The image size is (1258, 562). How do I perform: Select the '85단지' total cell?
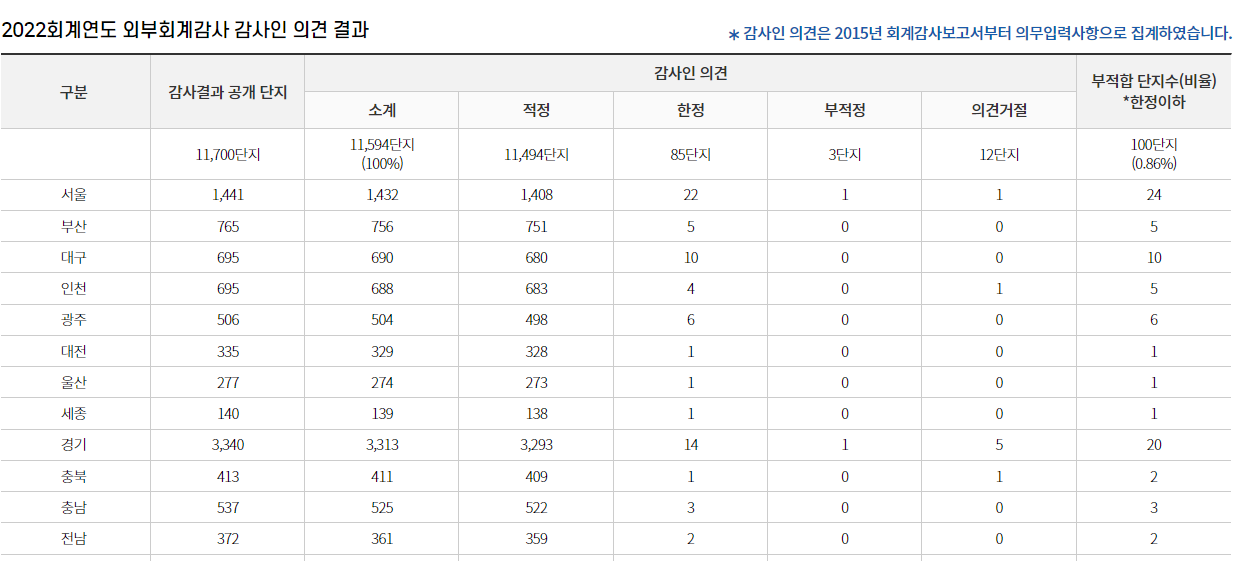[x=691, y=155]
